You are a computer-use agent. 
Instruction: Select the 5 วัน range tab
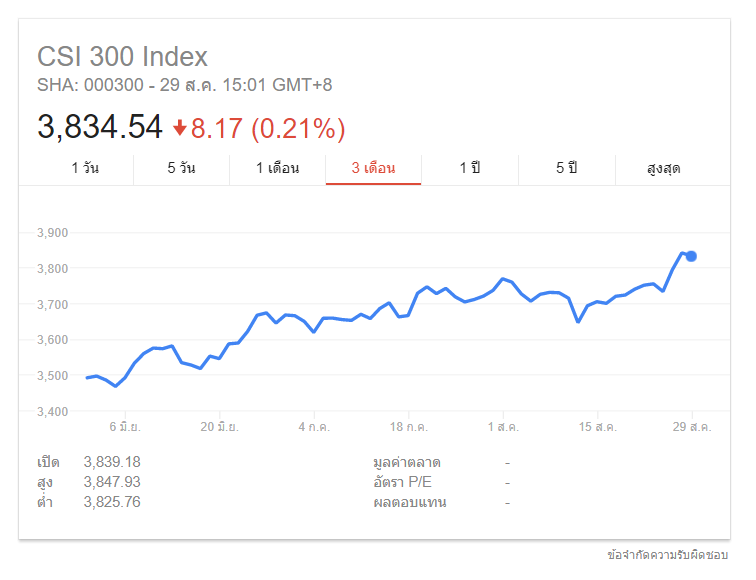181,168
